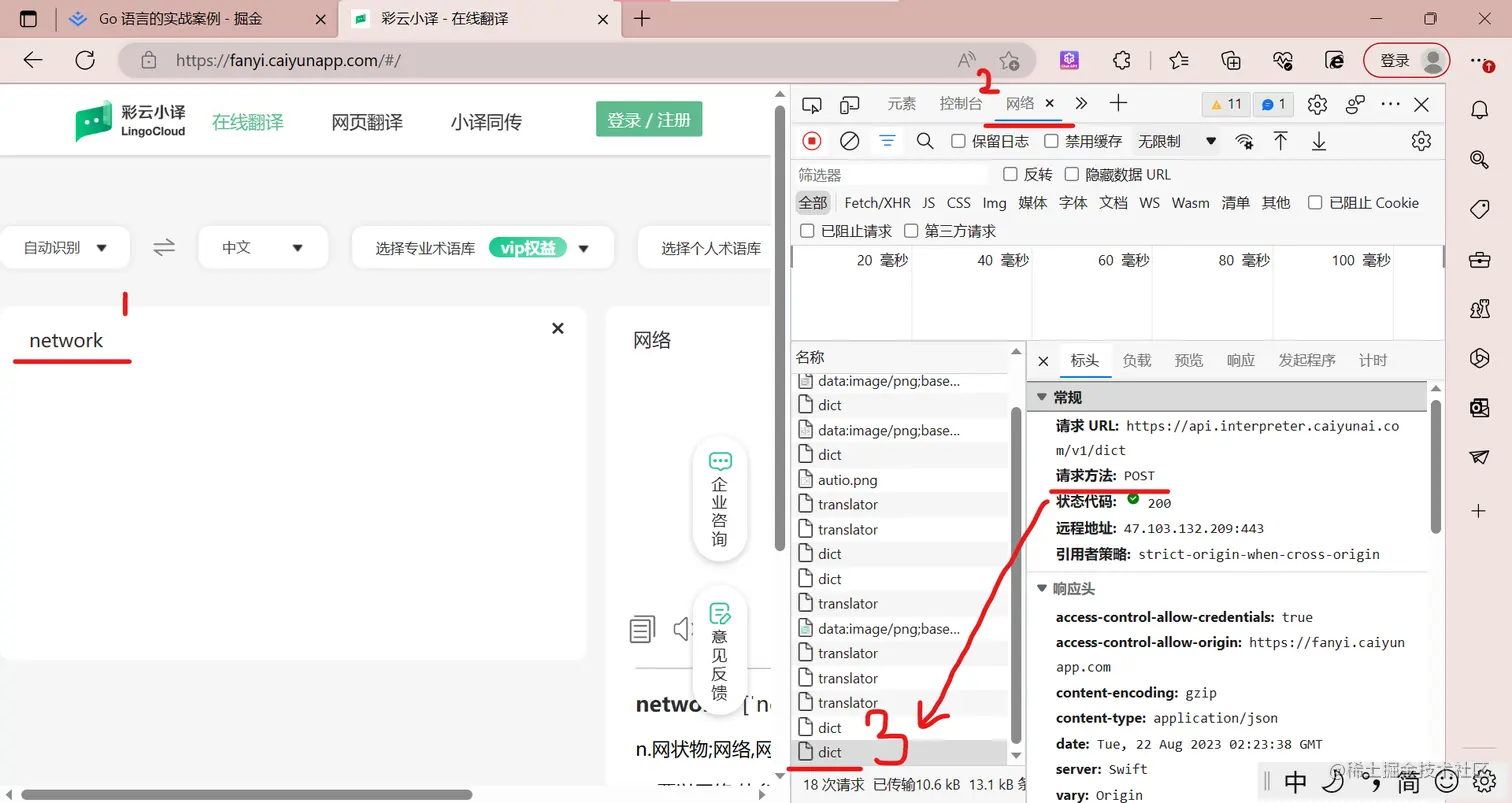Open the 响应 request tab
This screenshot has height=803, width=1512.
pyautogui.click(x=1241, y=360)
